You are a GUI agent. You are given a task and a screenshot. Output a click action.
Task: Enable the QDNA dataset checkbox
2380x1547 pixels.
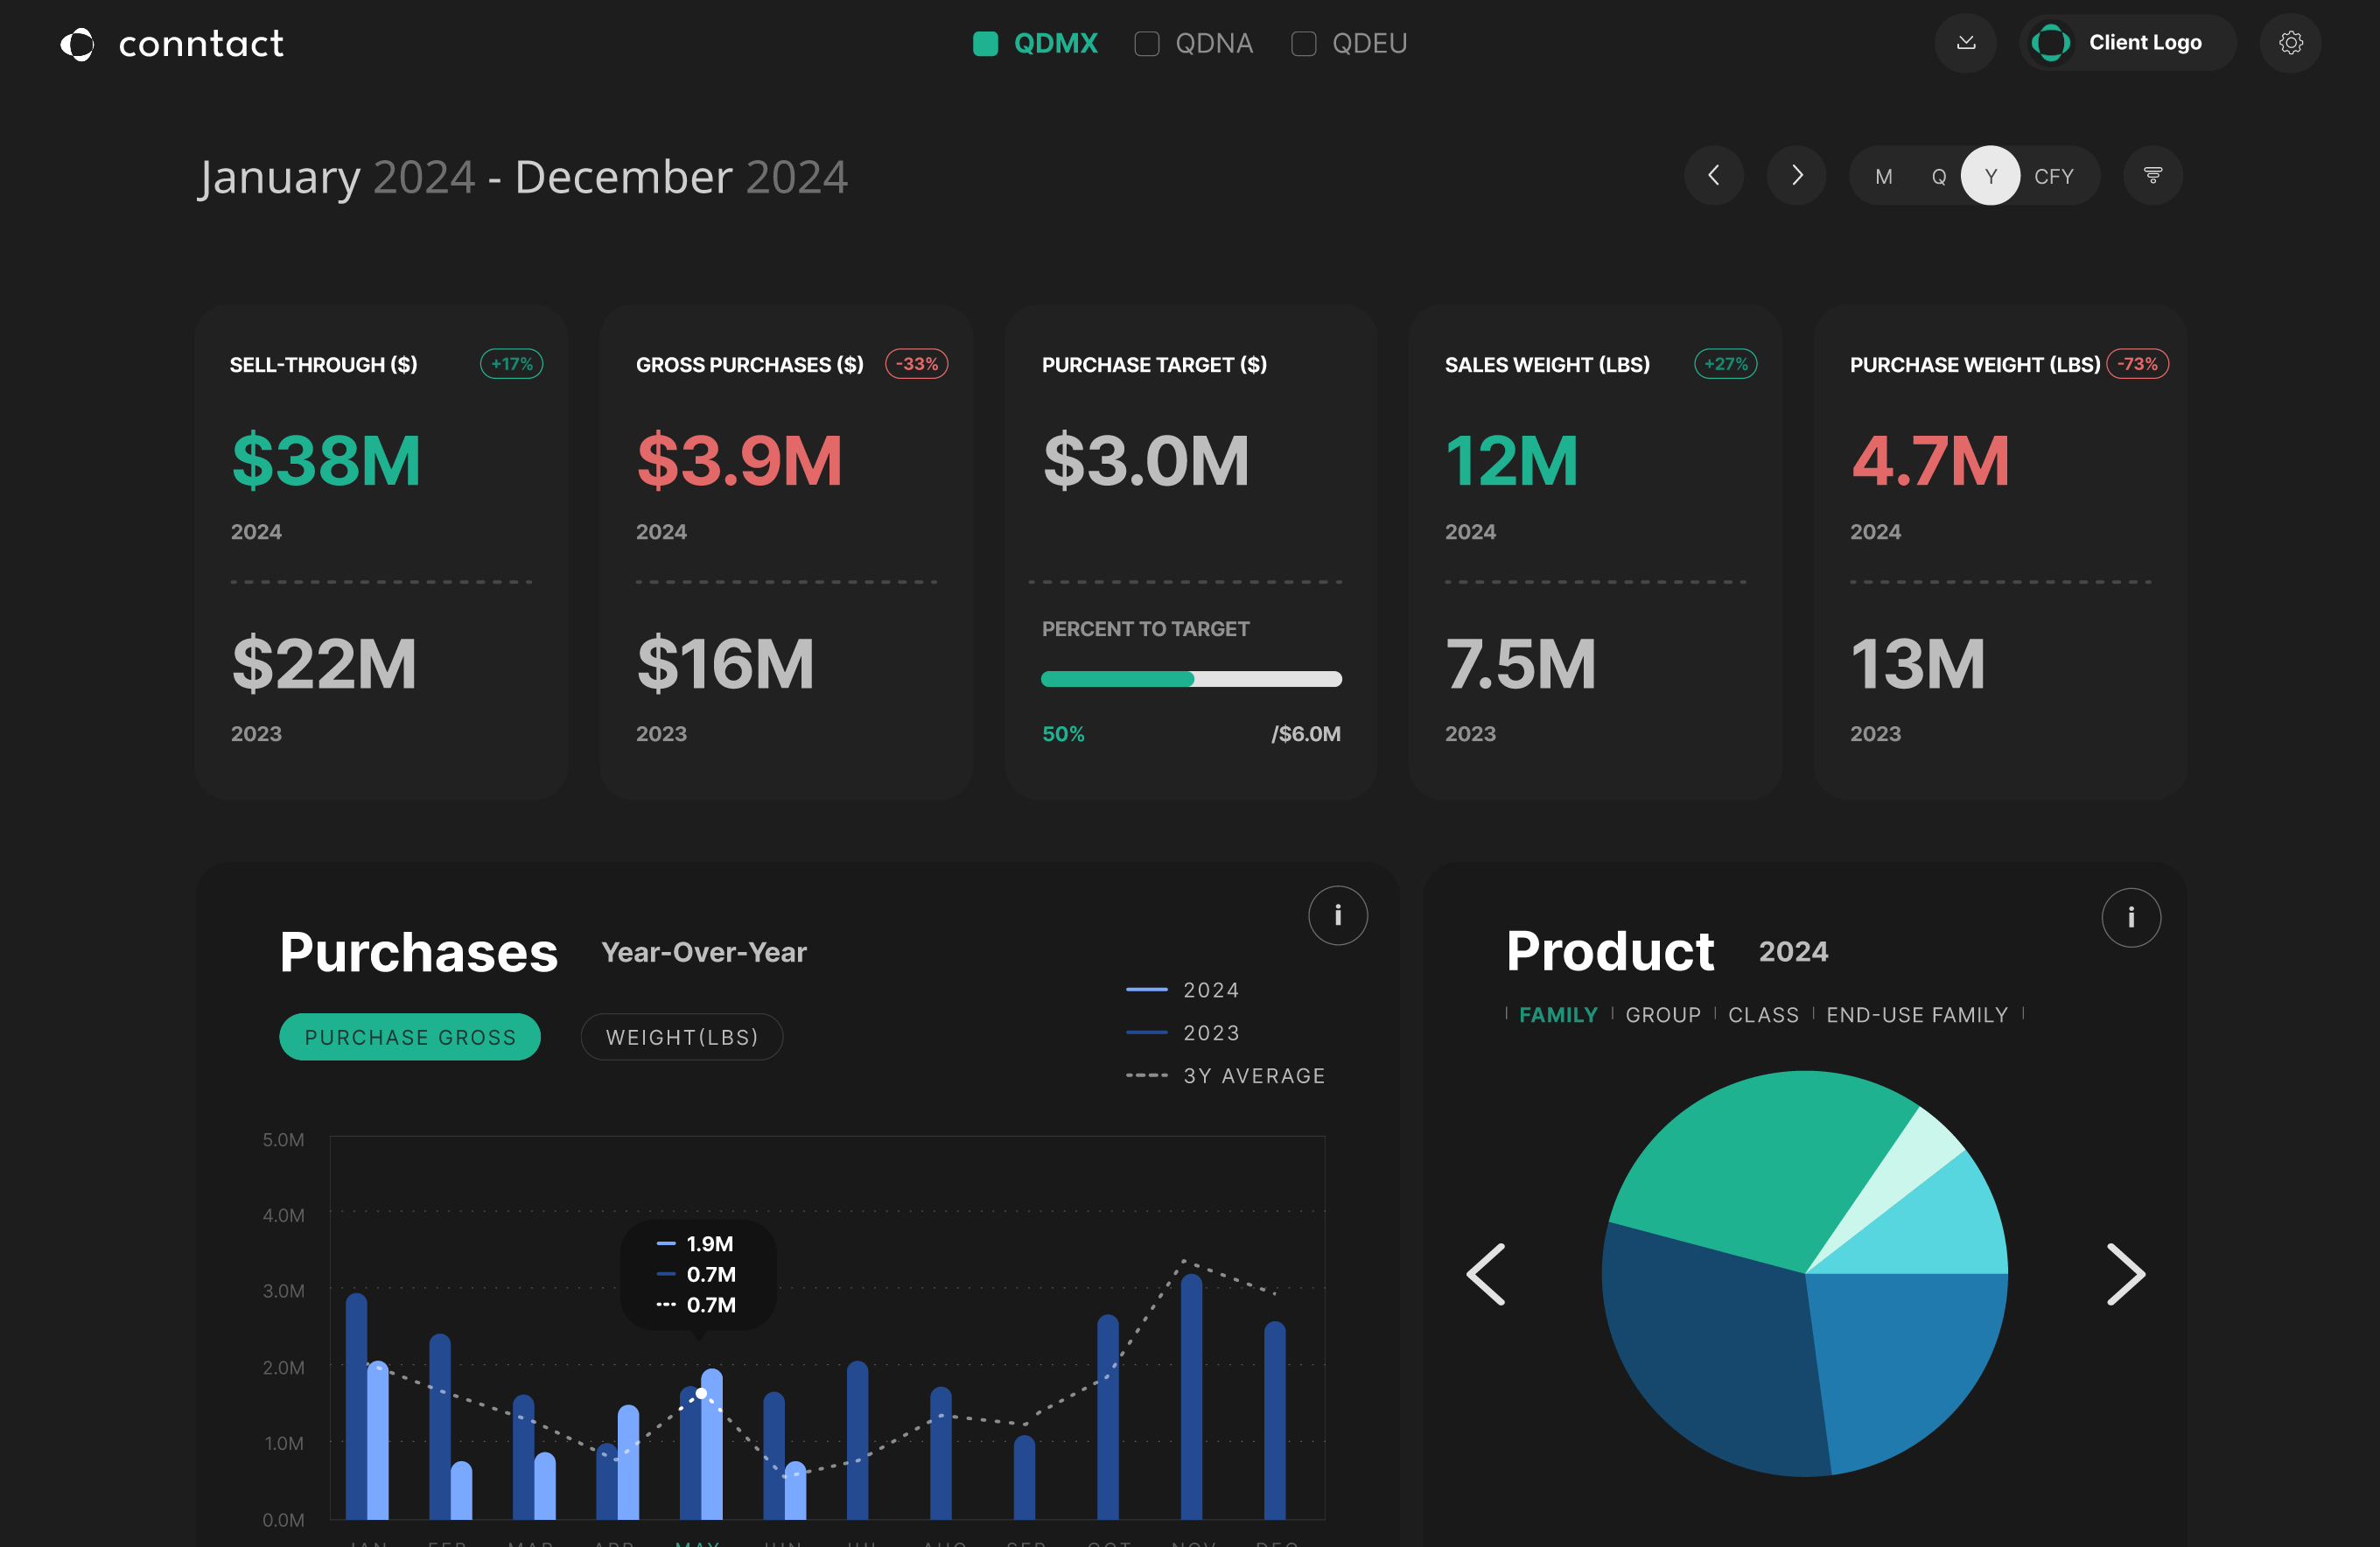tap(1146, 43)
